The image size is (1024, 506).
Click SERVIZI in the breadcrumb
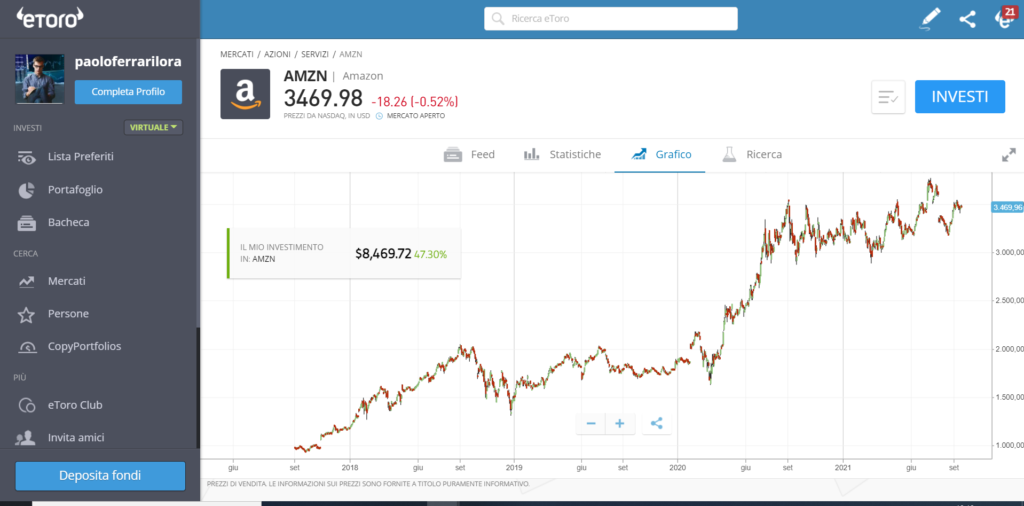(x=315, y=54)
